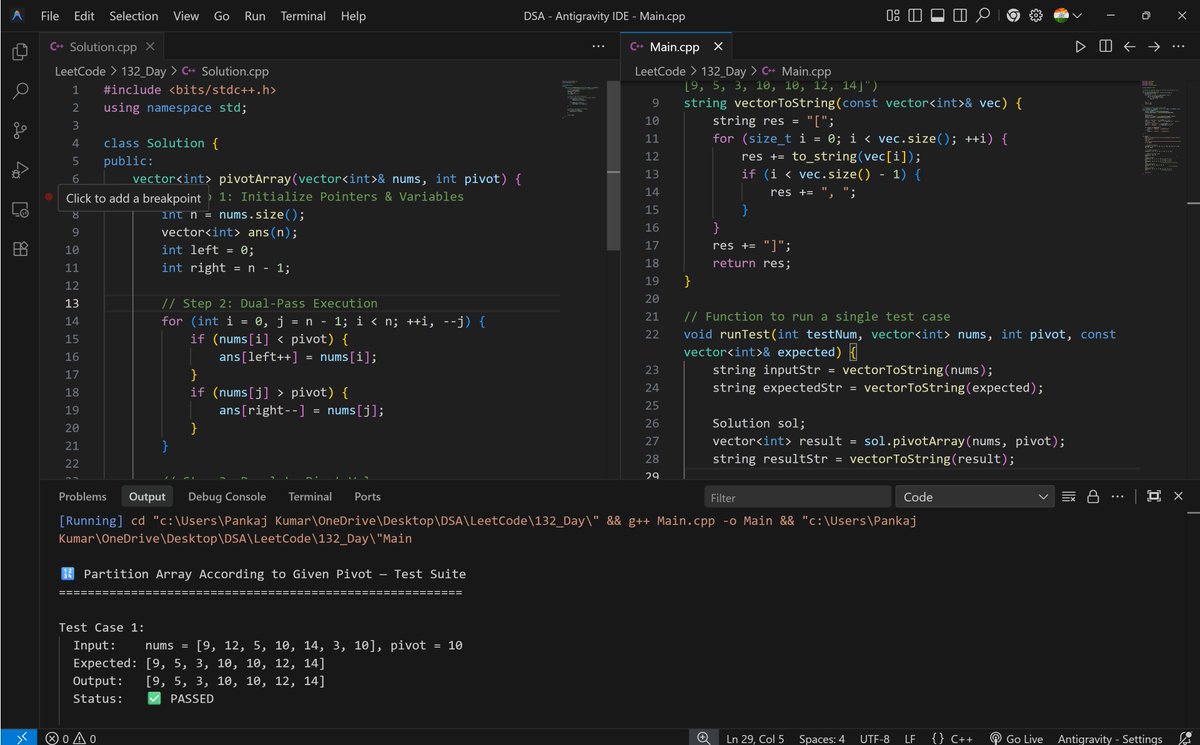The height and width of the screenshot is (745, 1200).
Task: Open the File menu
Action: [x=50, y=16]
